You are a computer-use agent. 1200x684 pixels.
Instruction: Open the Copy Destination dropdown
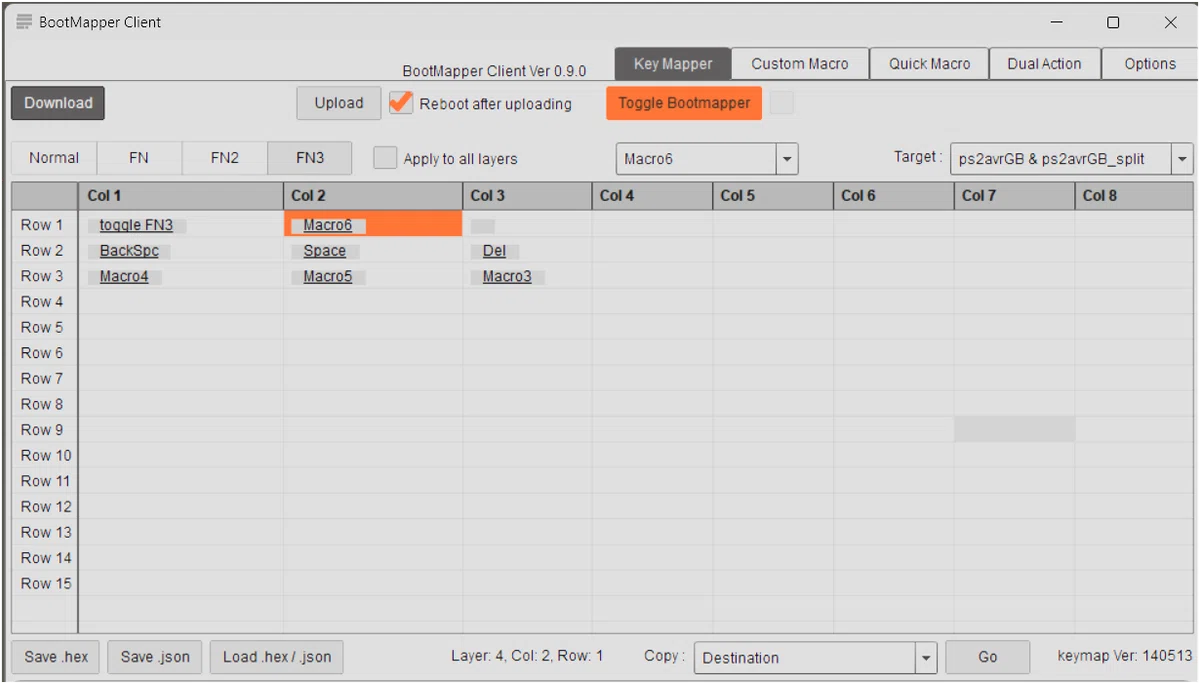[927, 657]
